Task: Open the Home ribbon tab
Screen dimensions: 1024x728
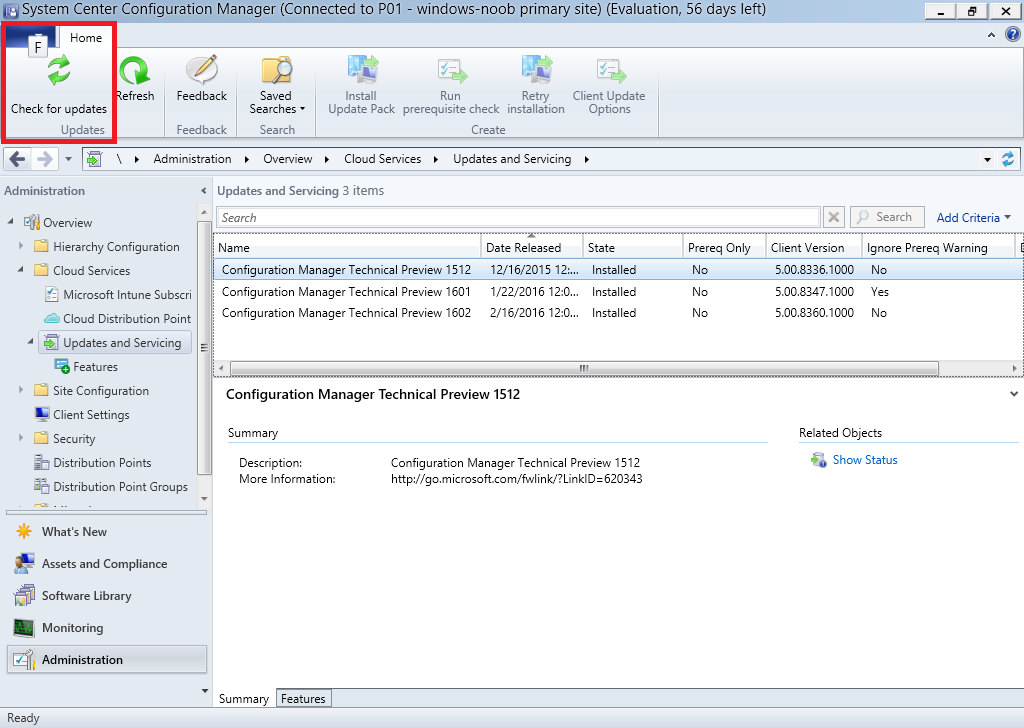Action: click(86, 38)
